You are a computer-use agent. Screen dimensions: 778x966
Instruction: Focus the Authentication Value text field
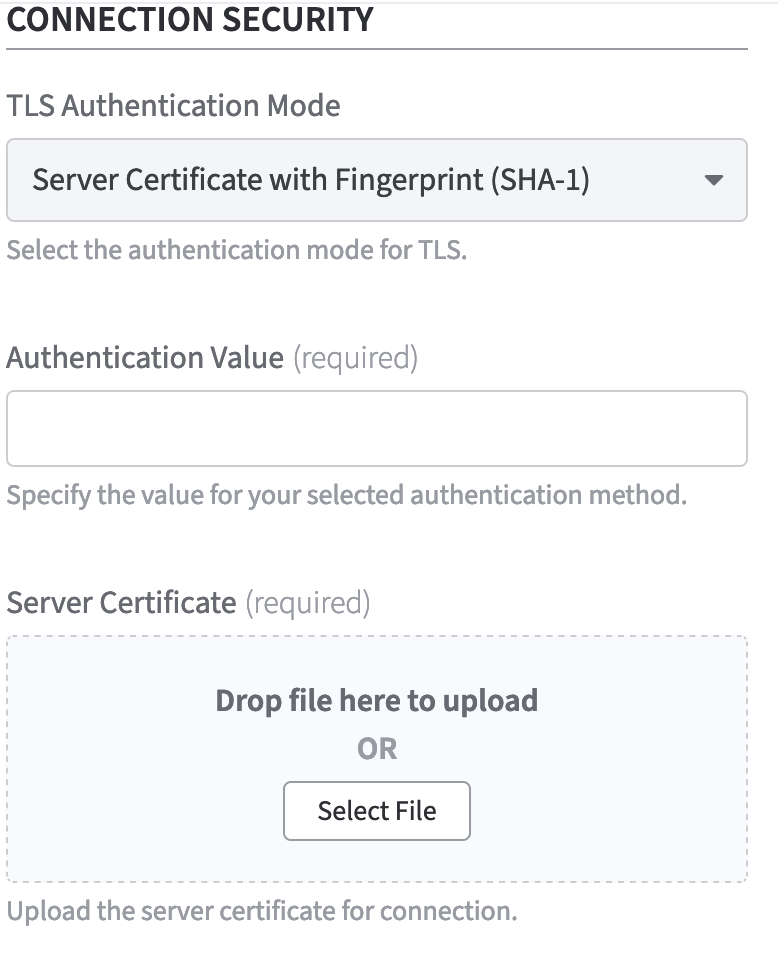pyautogui.click(x=376, y=428)
